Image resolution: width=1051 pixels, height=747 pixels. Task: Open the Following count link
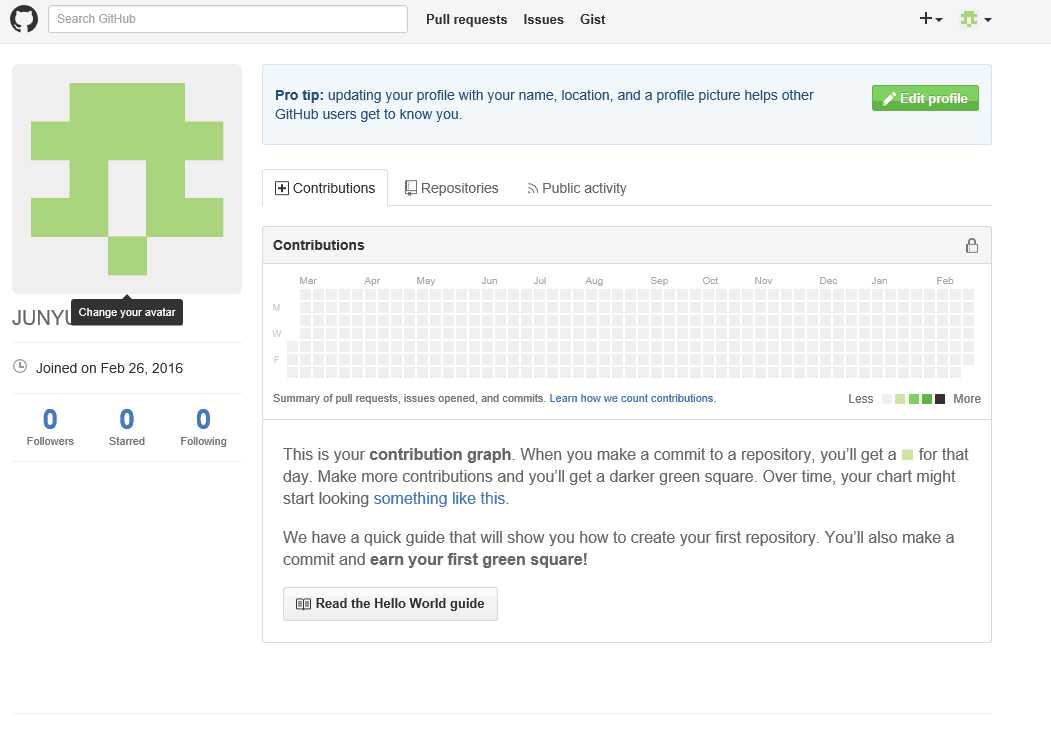point(203,426)
